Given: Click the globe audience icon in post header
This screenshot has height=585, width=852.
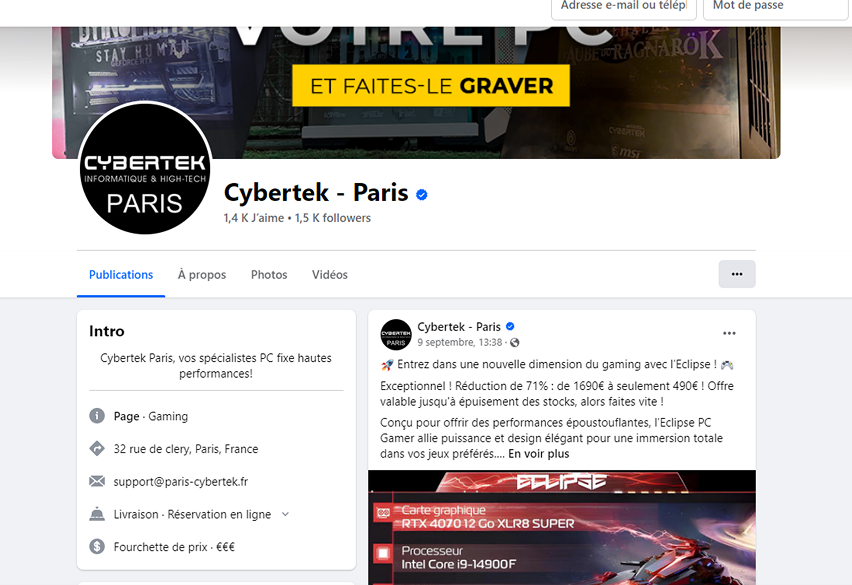Looking at the screenshot, I should tap(515, 342).
